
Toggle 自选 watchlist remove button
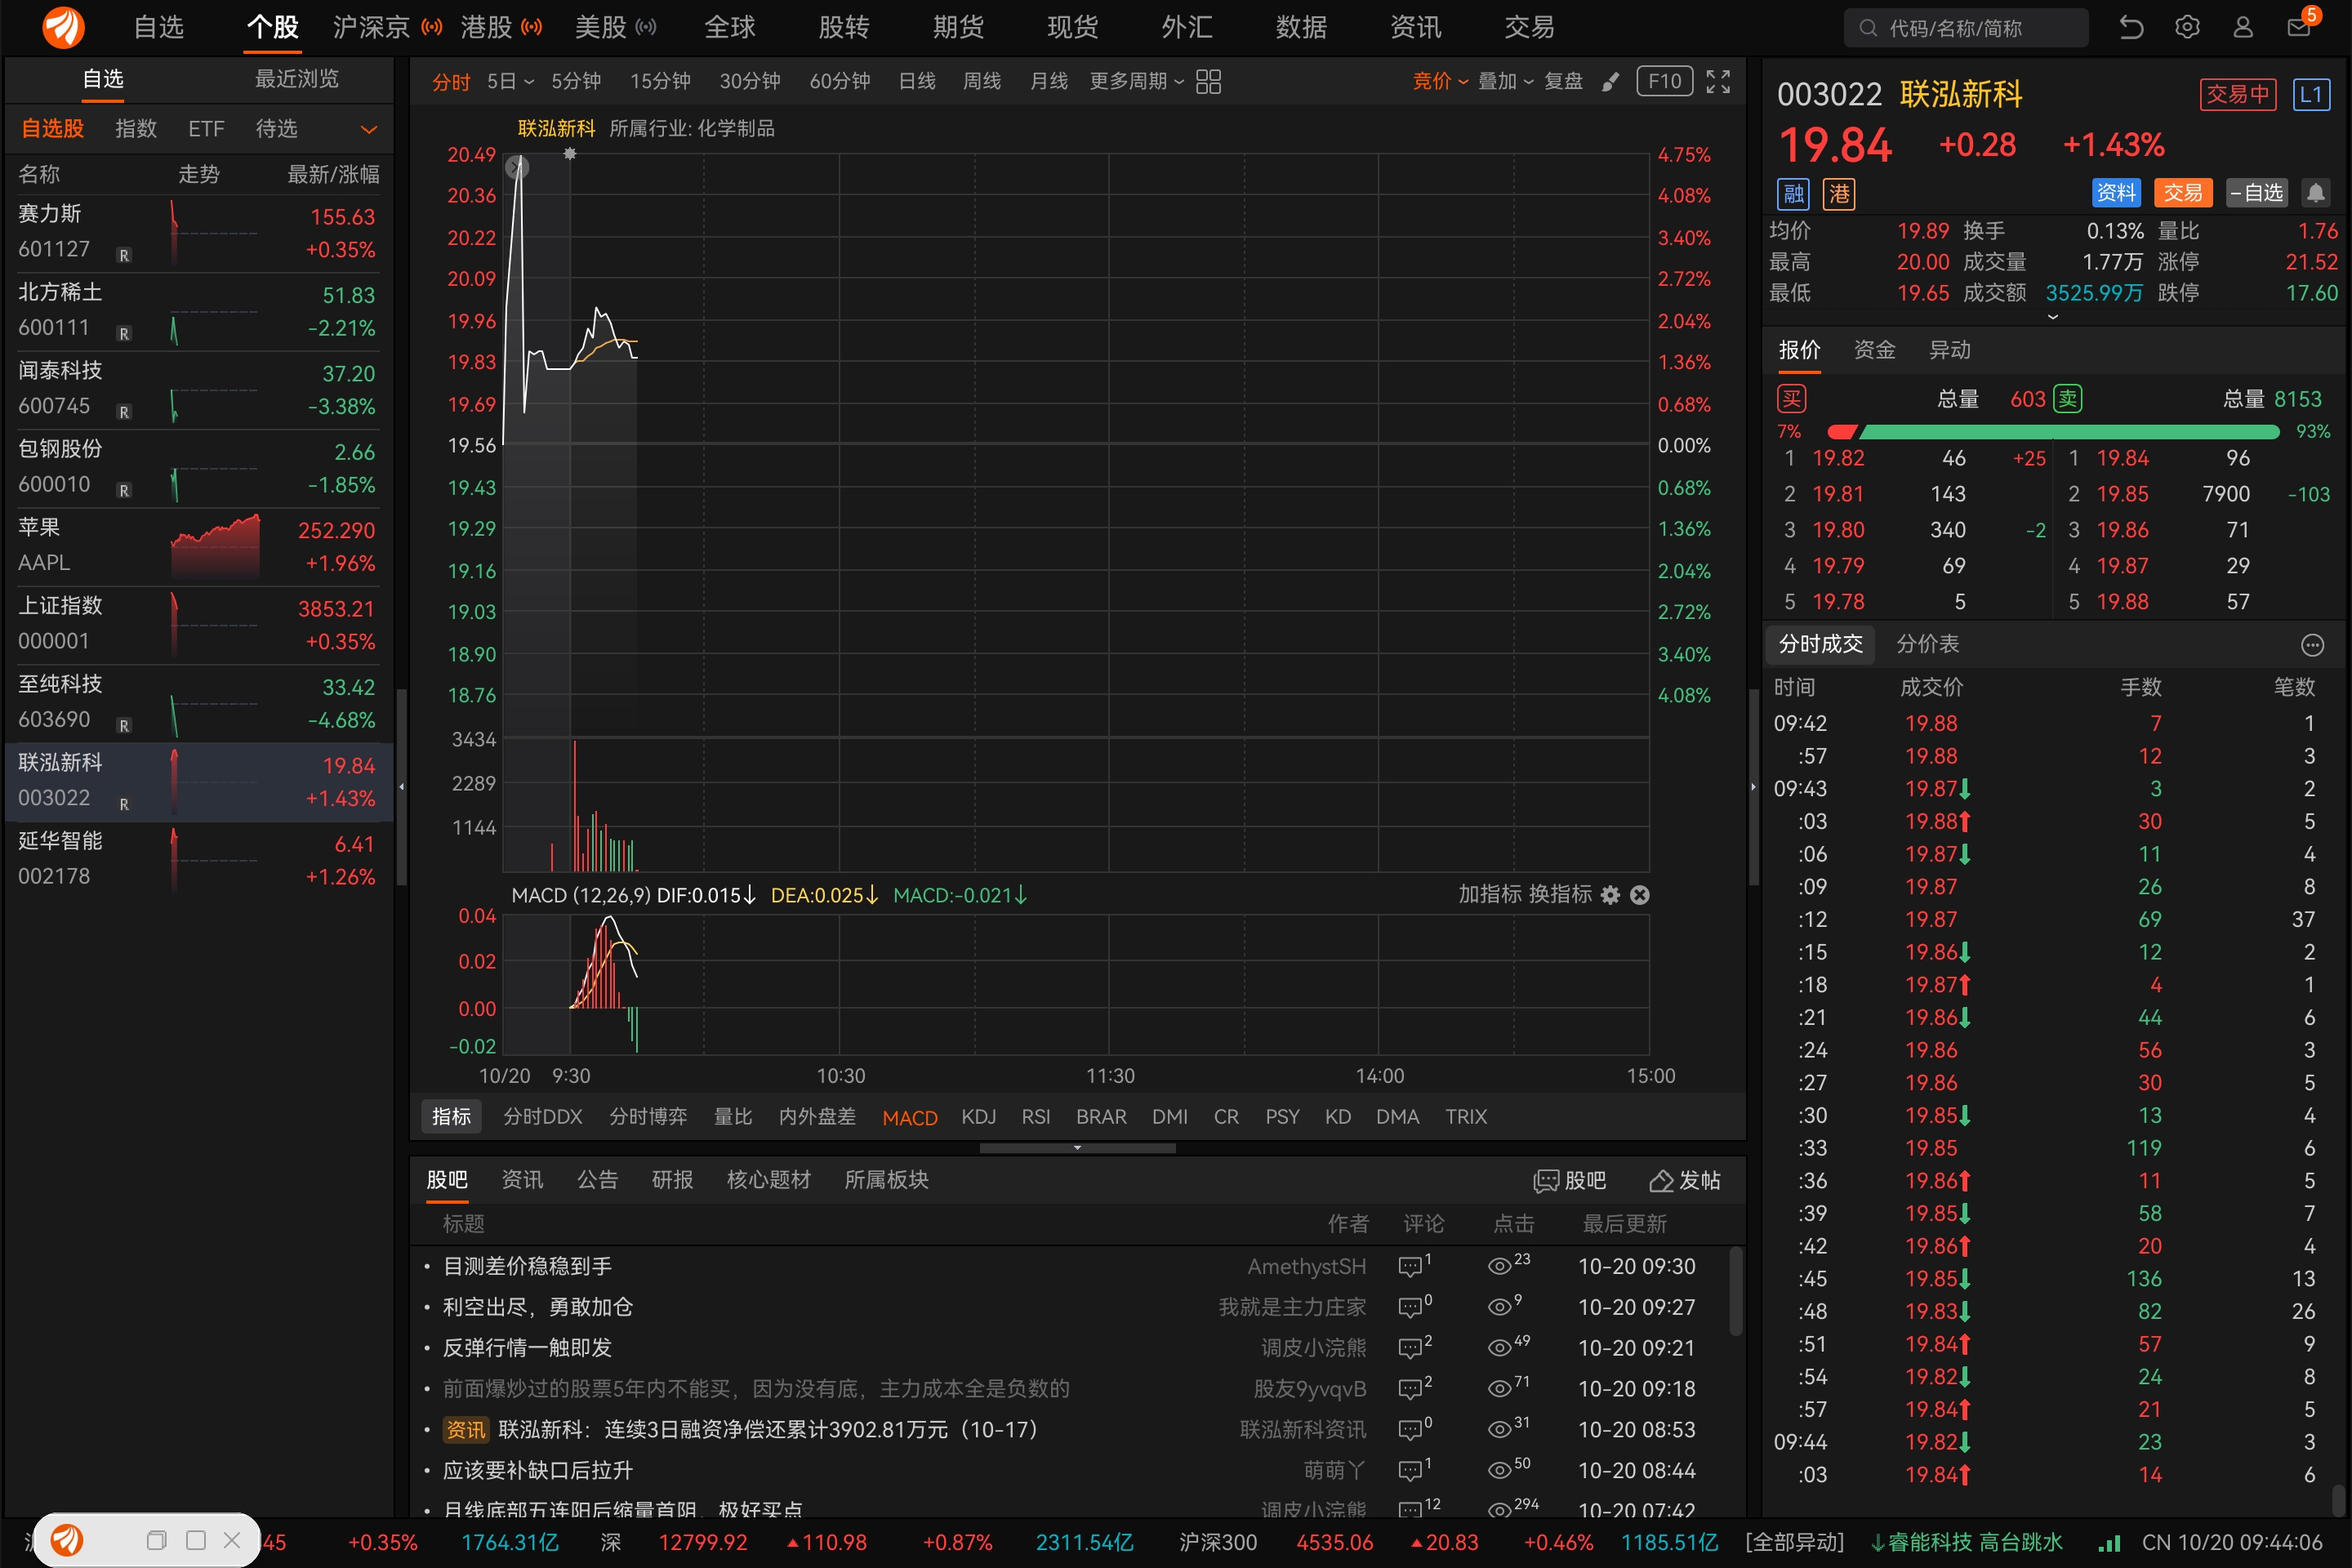coord(2258,193)
